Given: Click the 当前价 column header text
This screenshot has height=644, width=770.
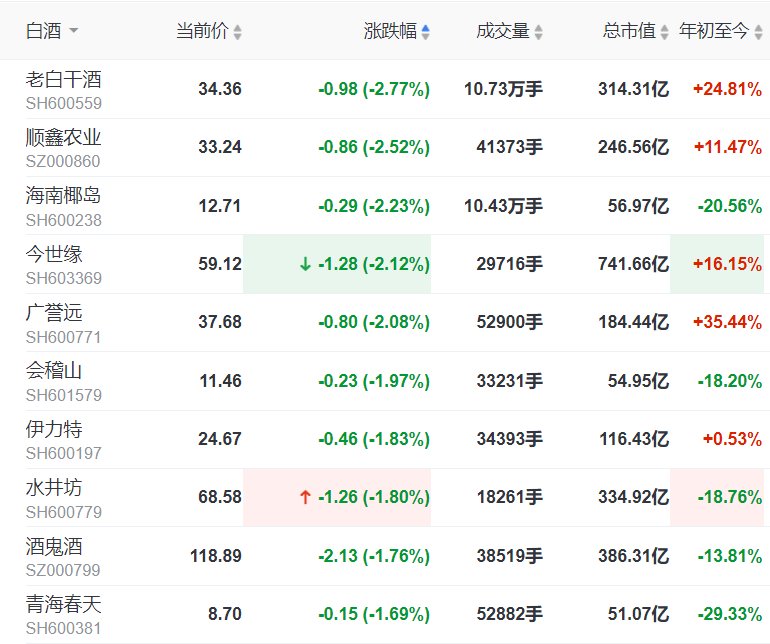Looking at the screenshot, I should (x=203, y=31).
